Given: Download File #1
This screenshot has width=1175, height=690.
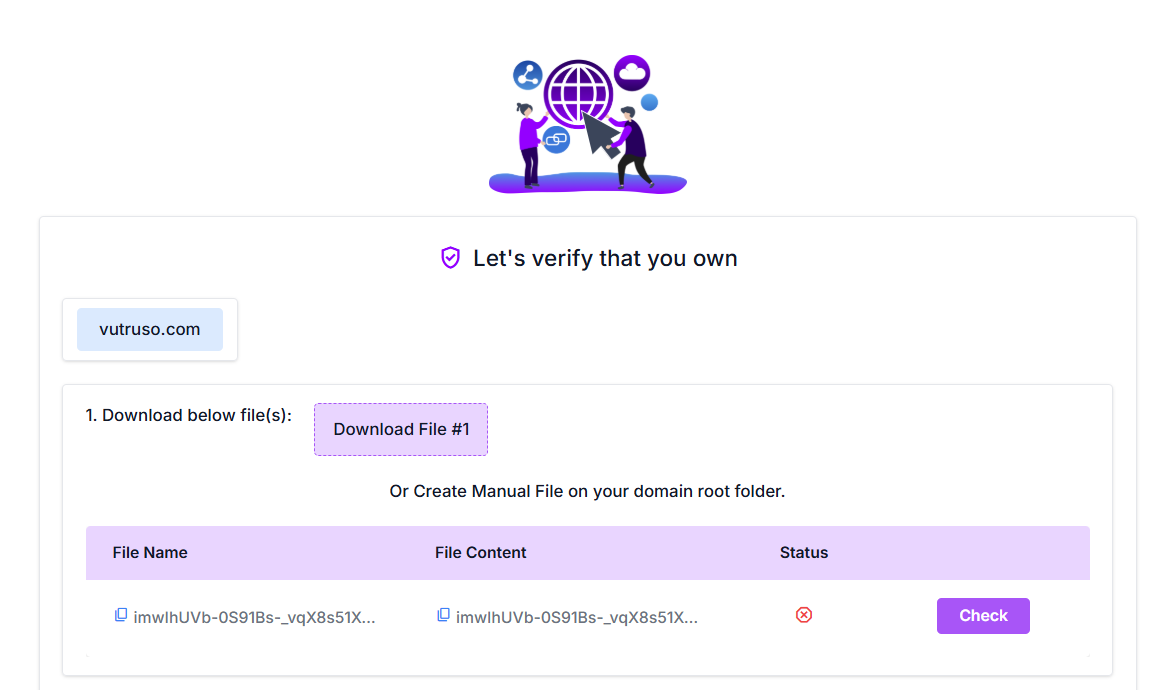Looking at the screenshot, I should [401, 429].
